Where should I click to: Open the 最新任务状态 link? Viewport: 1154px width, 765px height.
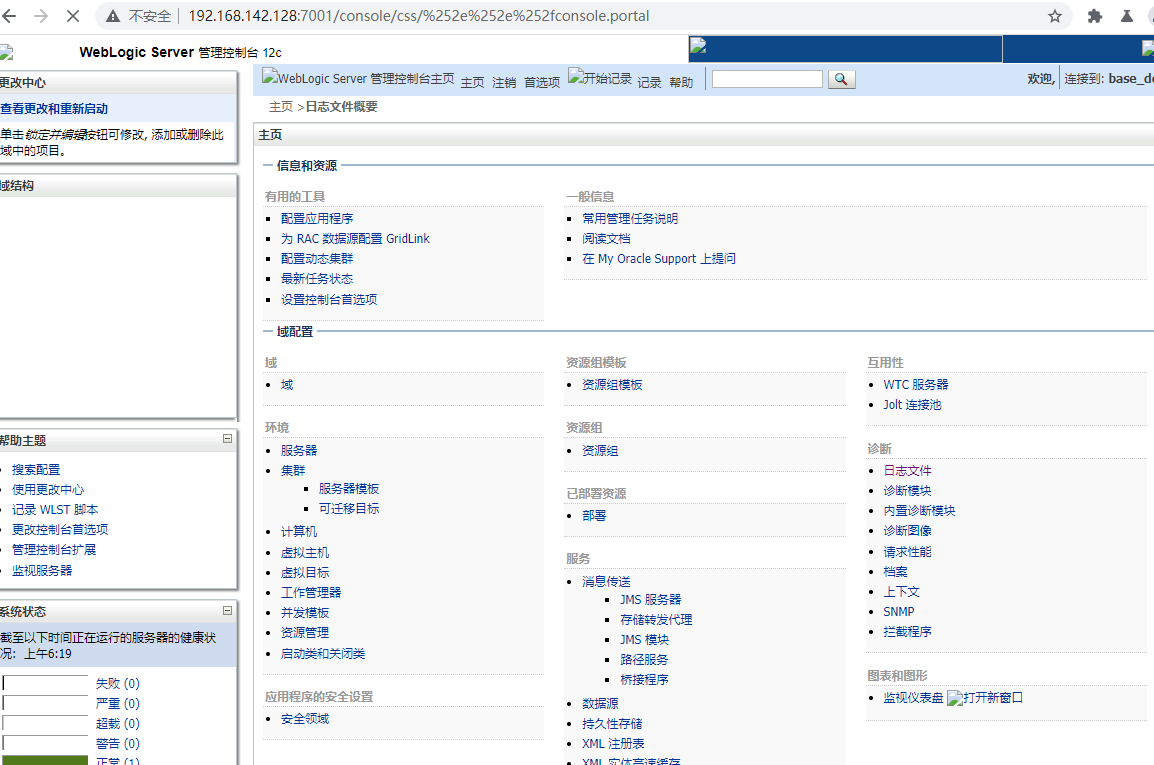click(317, 278)
